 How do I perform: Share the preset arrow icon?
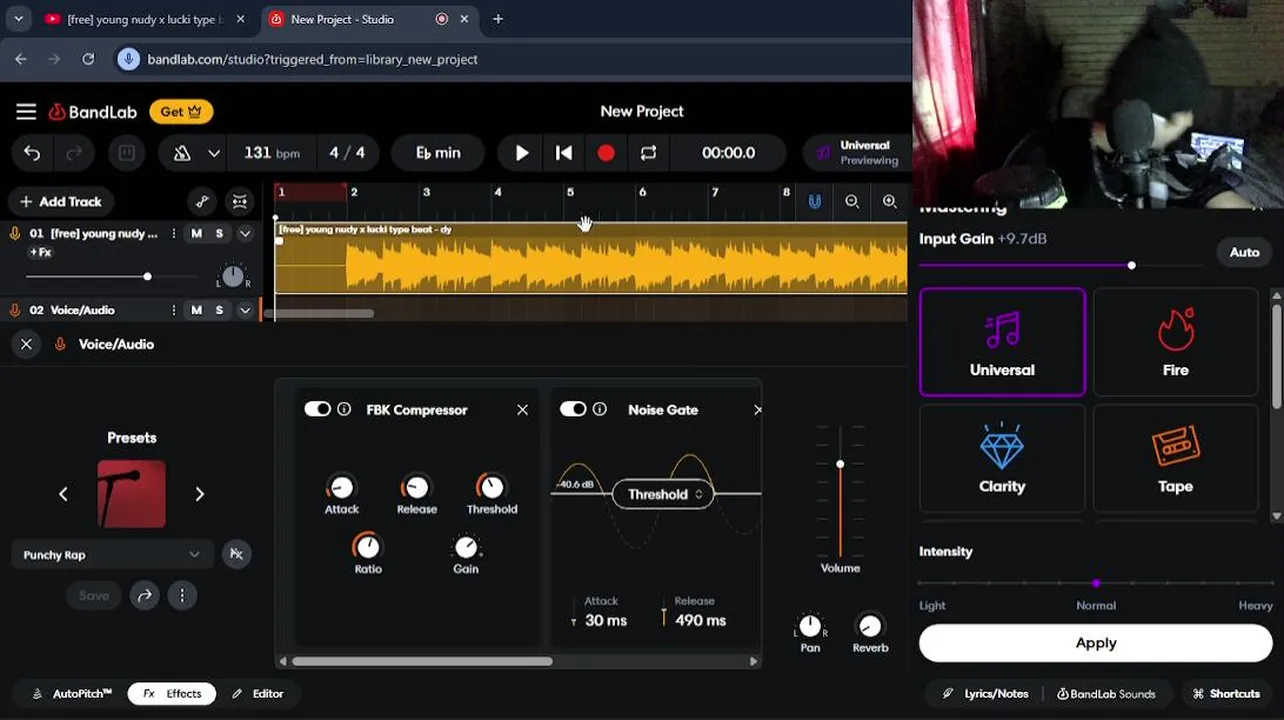[x=144, y=595]
